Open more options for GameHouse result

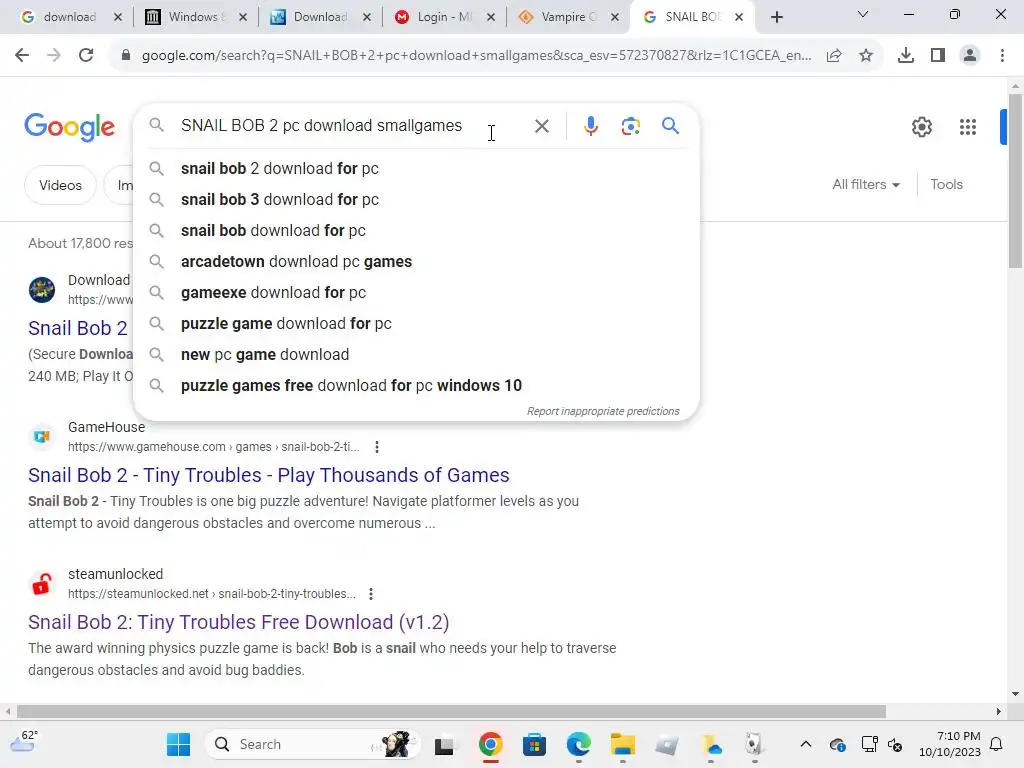click(x=377, y=447)
